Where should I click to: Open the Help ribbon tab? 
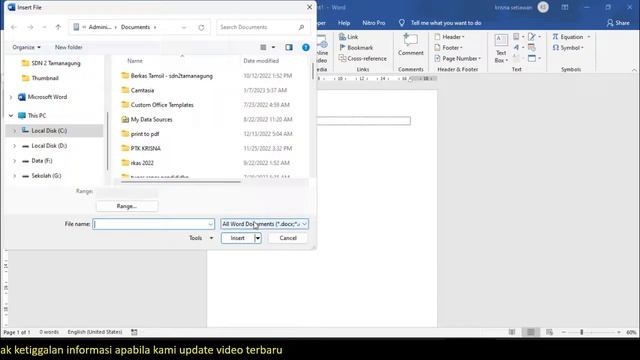click(344, 23)
